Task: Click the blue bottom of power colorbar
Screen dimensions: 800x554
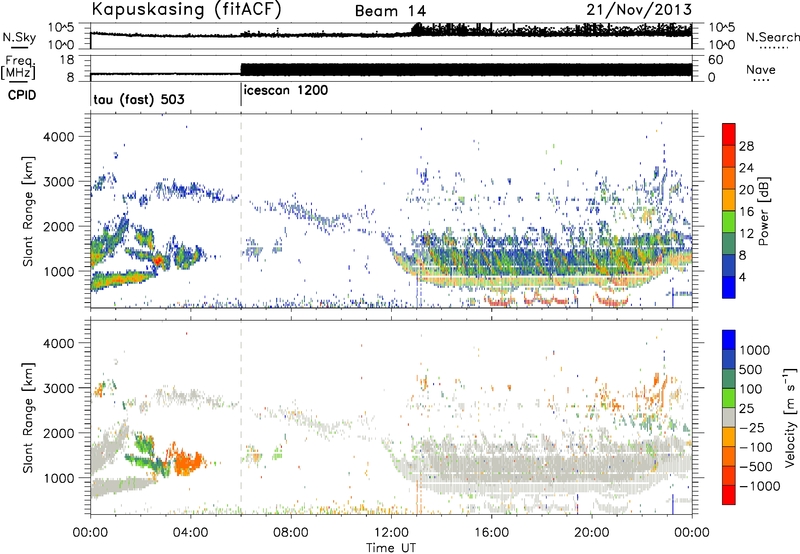Action: (729, 287)
